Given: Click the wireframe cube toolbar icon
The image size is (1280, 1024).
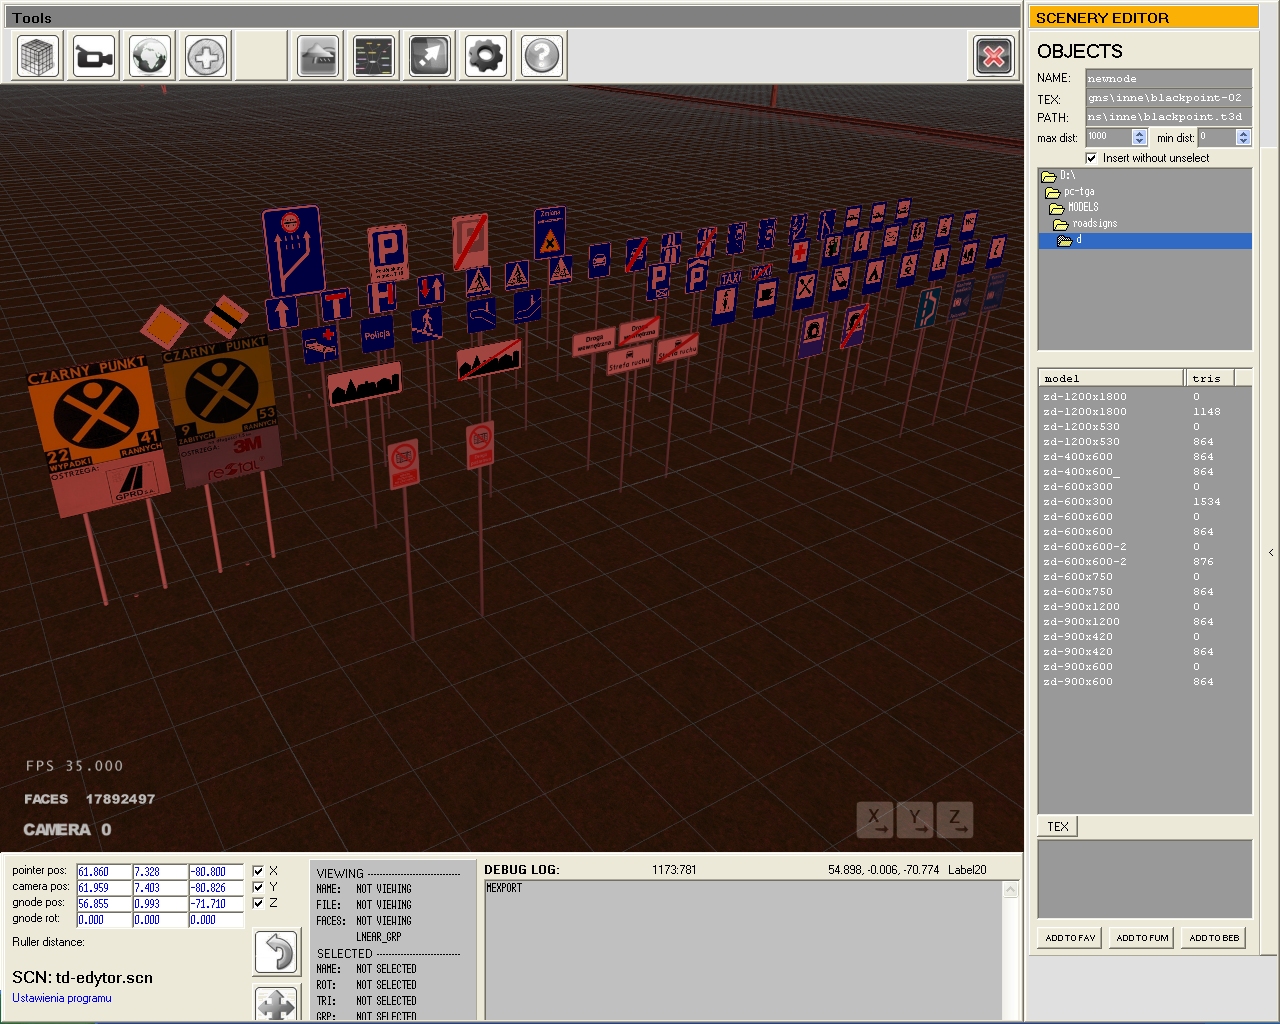Looking at the screenshot, I should pyautogui.click(x=39, y=56).
